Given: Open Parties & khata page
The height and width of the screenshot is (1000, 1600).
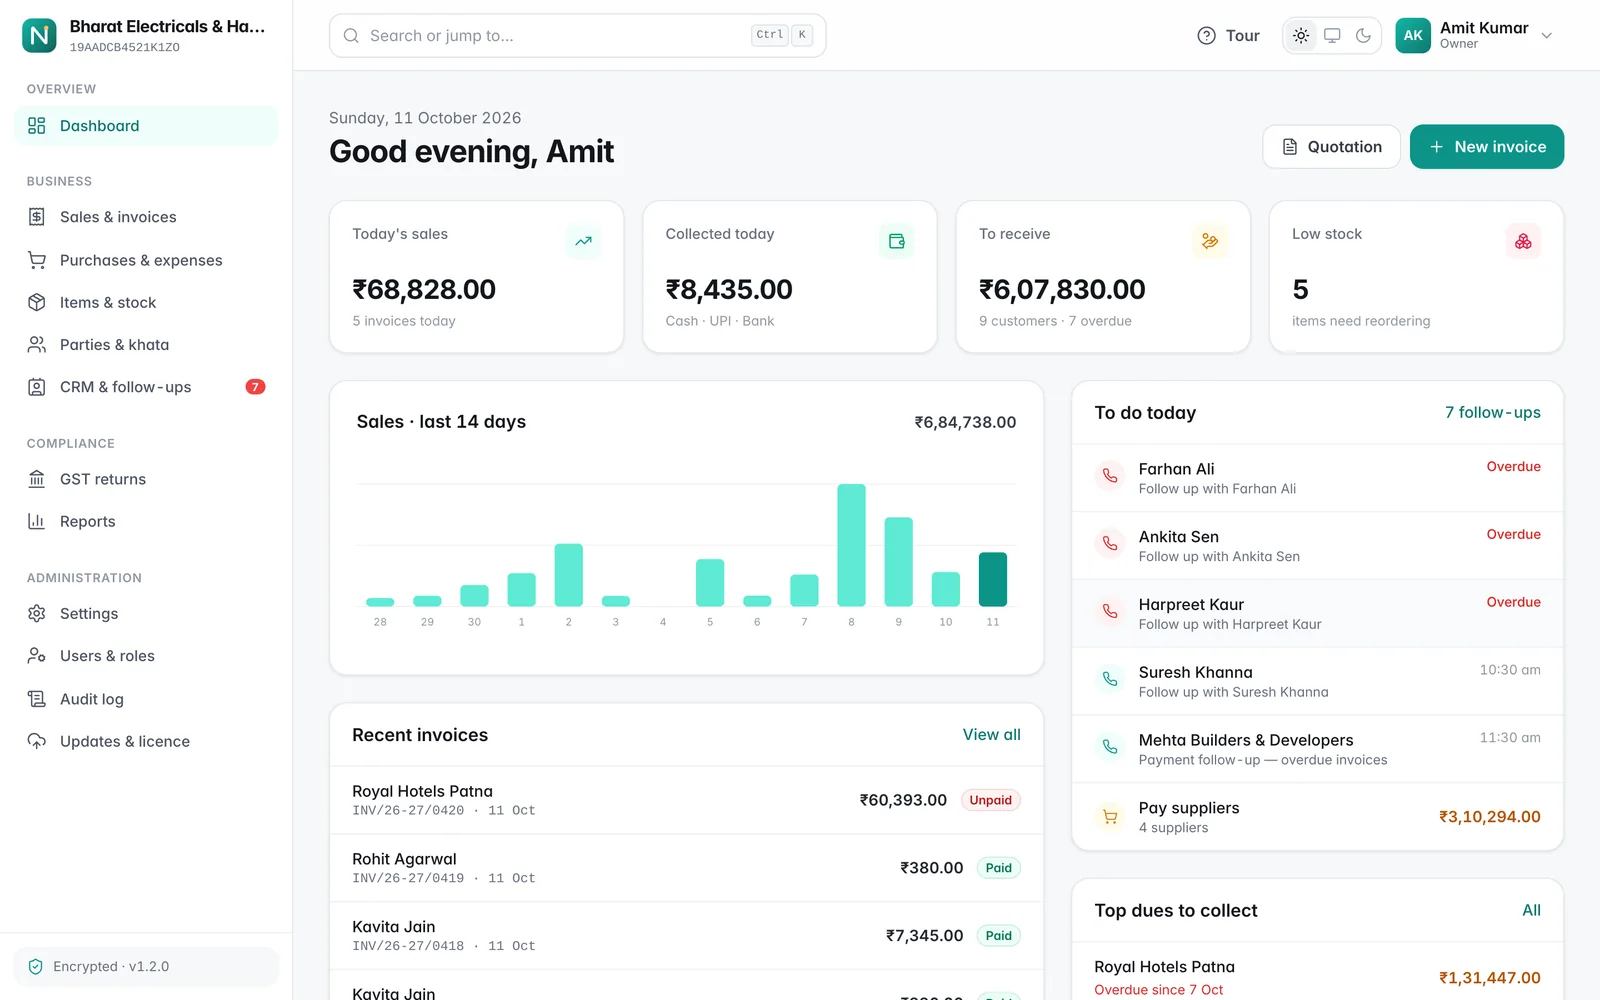Looking at the screenshot, I should pyautogui.click(x=146, y=344).
